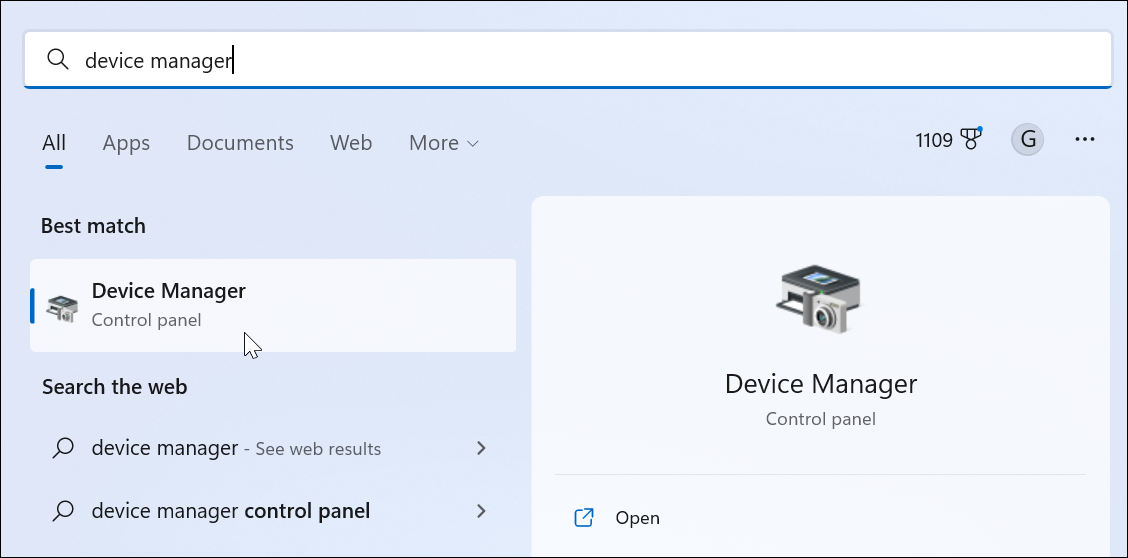Select the All tab
Viewport: 1128px width, 558px height.
(x=54, y=143)
